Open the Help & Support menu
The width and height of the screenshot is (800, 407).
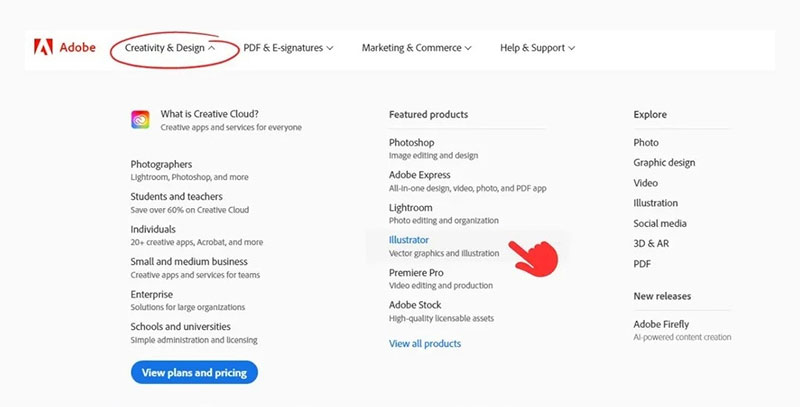tap(537, 48)
